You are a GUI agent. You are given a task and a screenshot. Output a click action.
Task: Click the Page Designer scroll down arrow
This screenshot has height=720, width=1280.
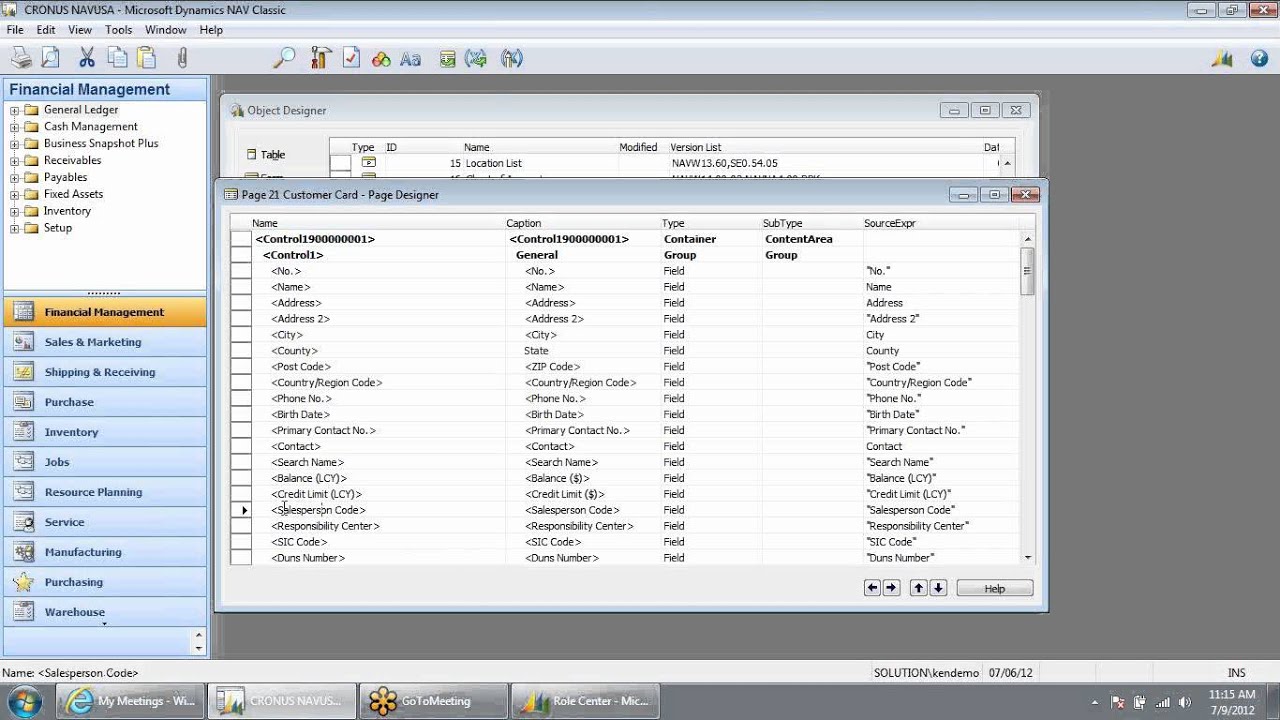(x=1027, y=557)
